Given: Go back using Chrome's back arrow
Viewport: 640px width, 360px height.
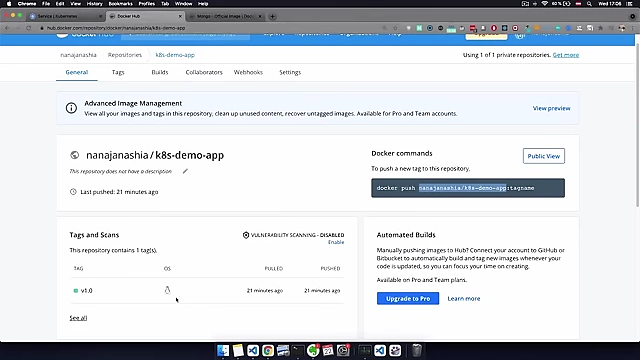Looking at the screenshot, I should click(7, 28).
